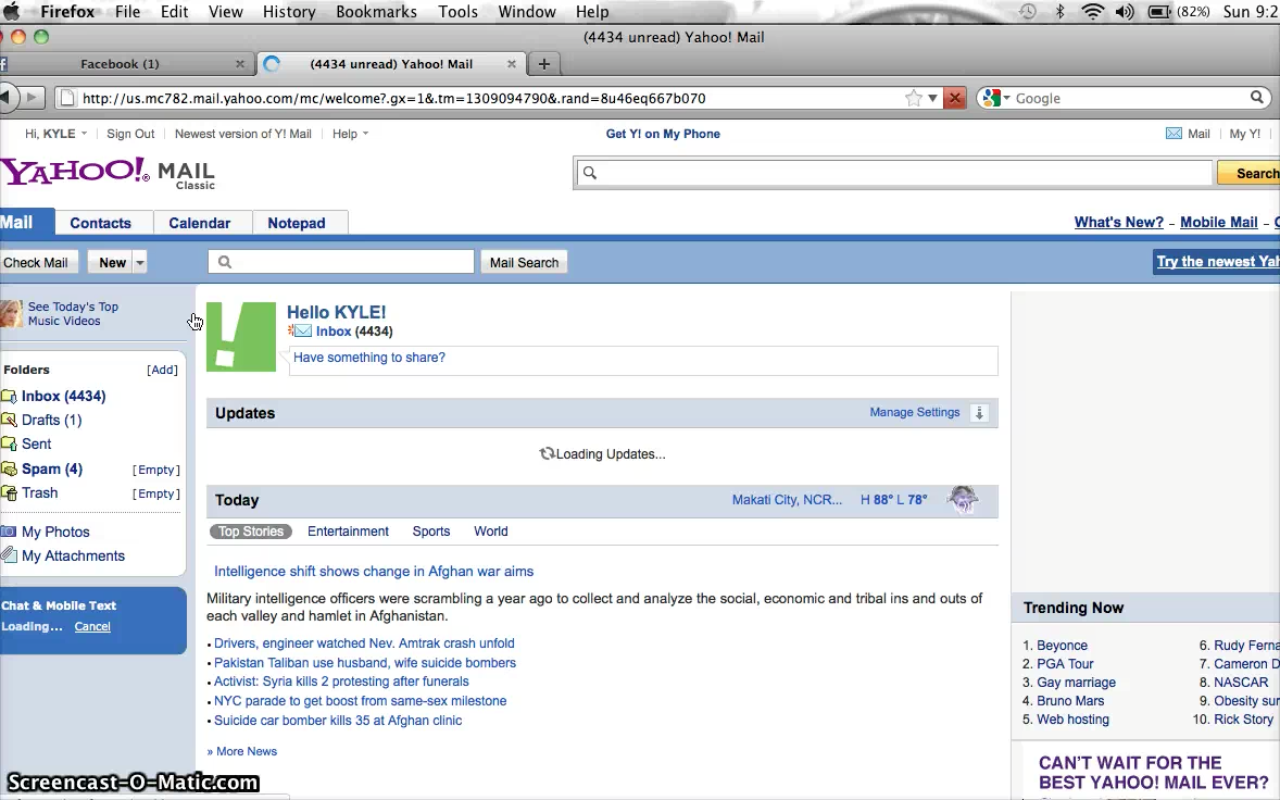Open the Sent folder
1280x800 pixels.
point(36,444)
